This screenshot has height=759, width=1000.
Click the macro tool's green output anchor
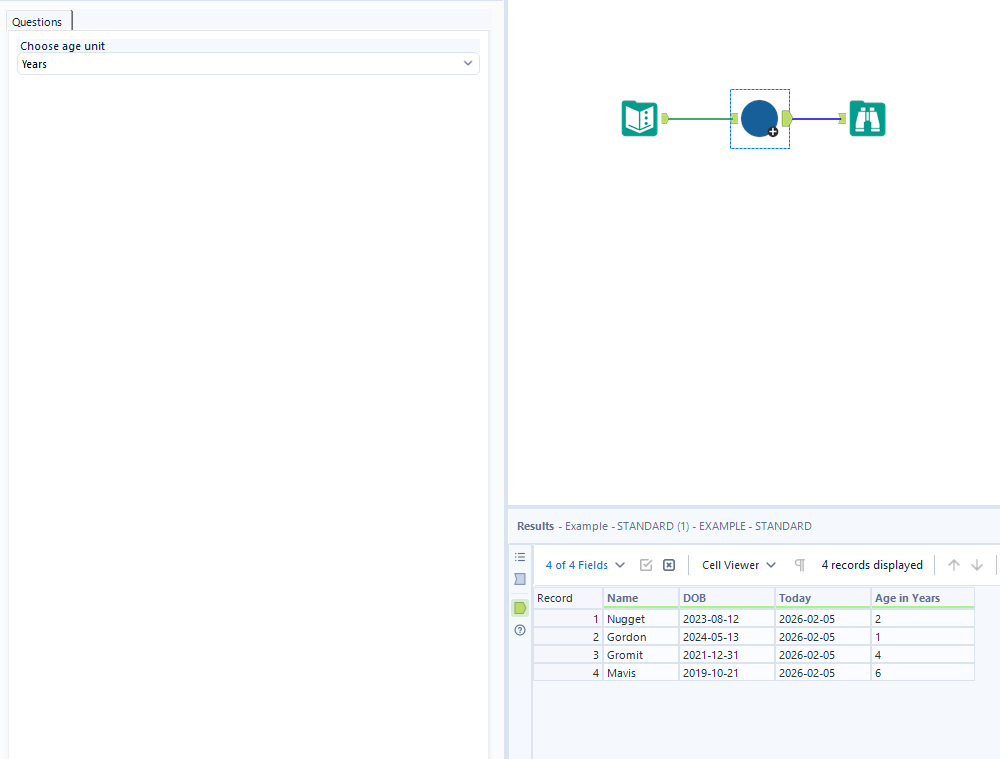tap(787, 118)
